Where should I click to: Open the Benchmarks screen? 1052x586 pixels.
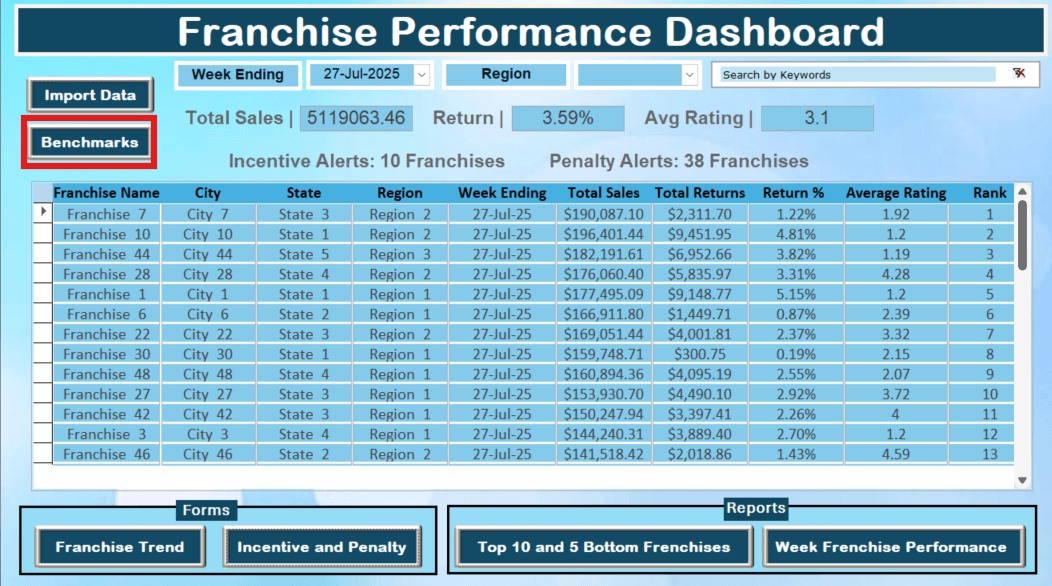coord(89,141)
